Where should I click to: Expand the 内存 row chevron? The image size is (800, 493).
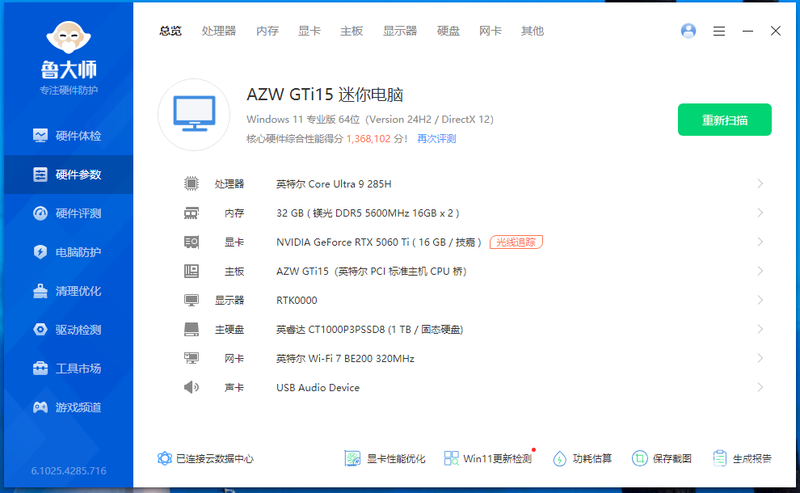pyautogui.click(x=760, y=213)
